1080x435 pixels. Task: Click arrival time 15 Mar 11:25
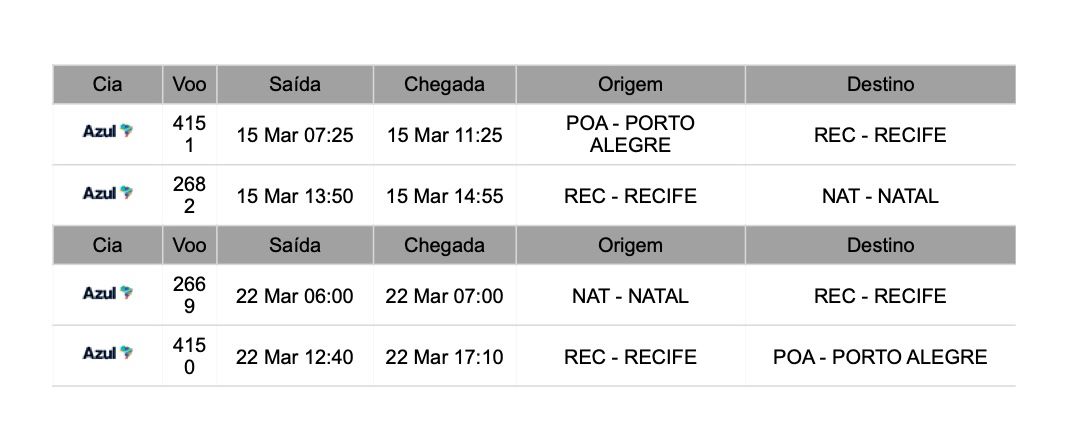[x=445, y=135]
